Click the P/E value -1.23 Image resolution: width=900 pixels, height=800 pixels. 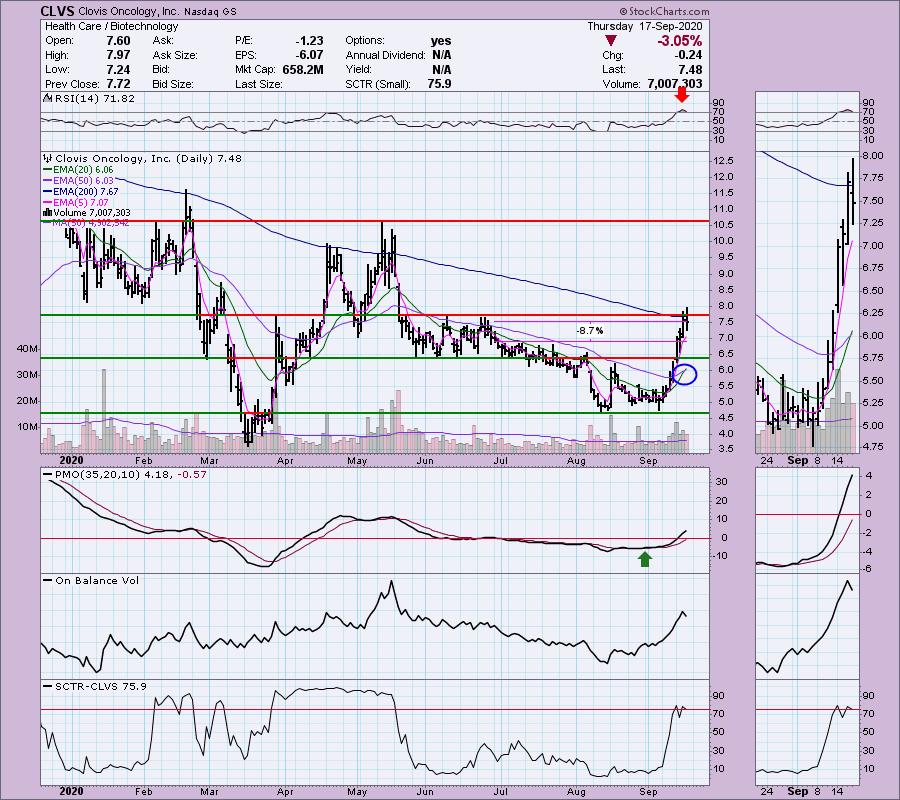[x=309, y=41]
